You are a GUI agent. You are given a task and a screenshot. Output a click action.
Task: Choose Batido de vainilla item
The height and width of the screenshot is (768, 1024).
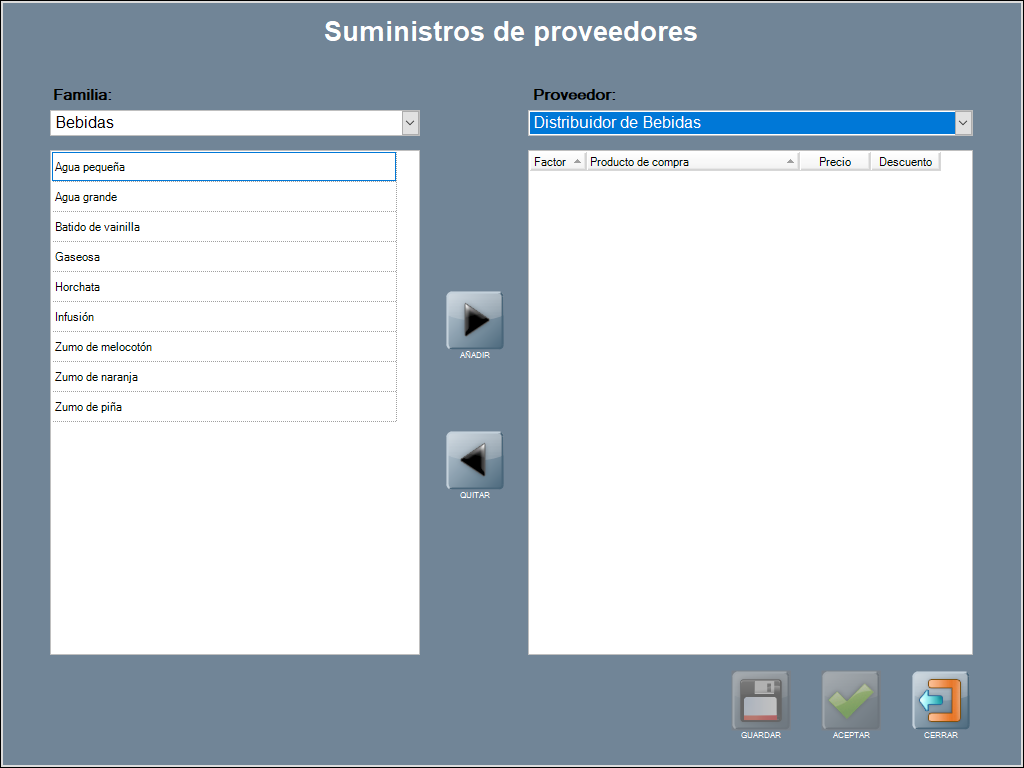pyautogui.click(x=224, y=227)
